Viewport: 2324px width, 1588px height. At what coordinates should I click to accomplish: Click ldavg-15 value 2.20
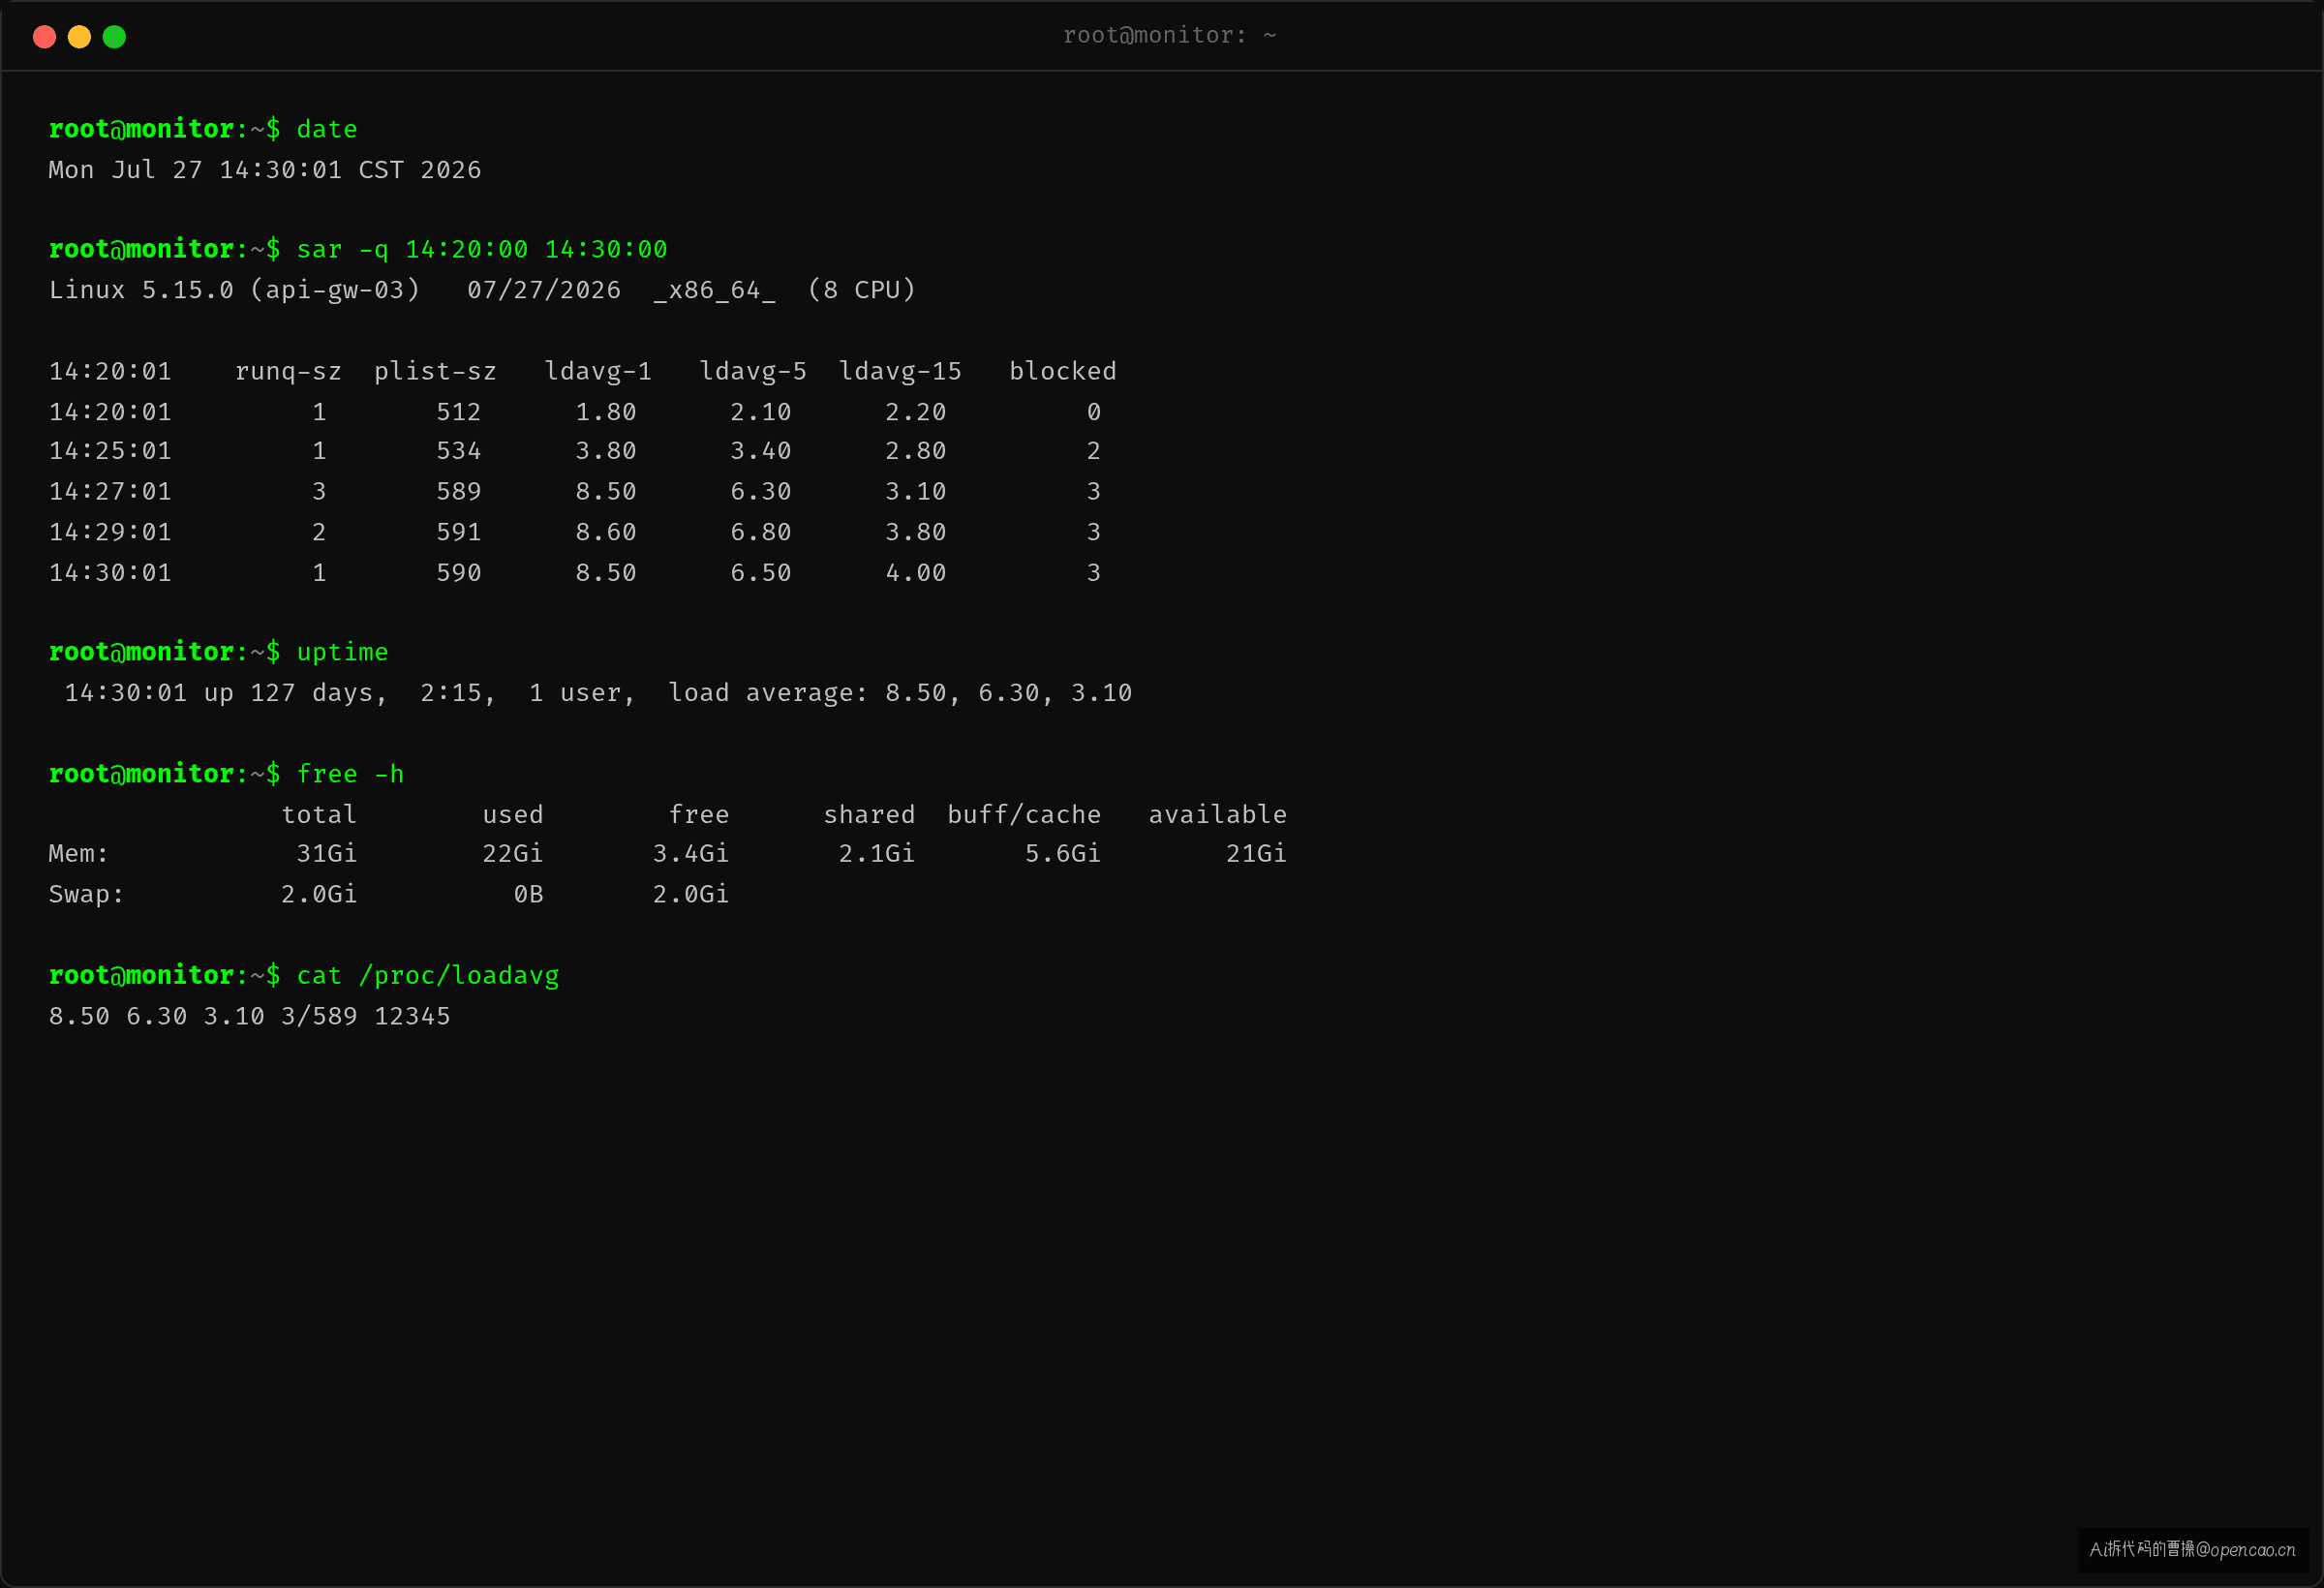click(916, 412)
